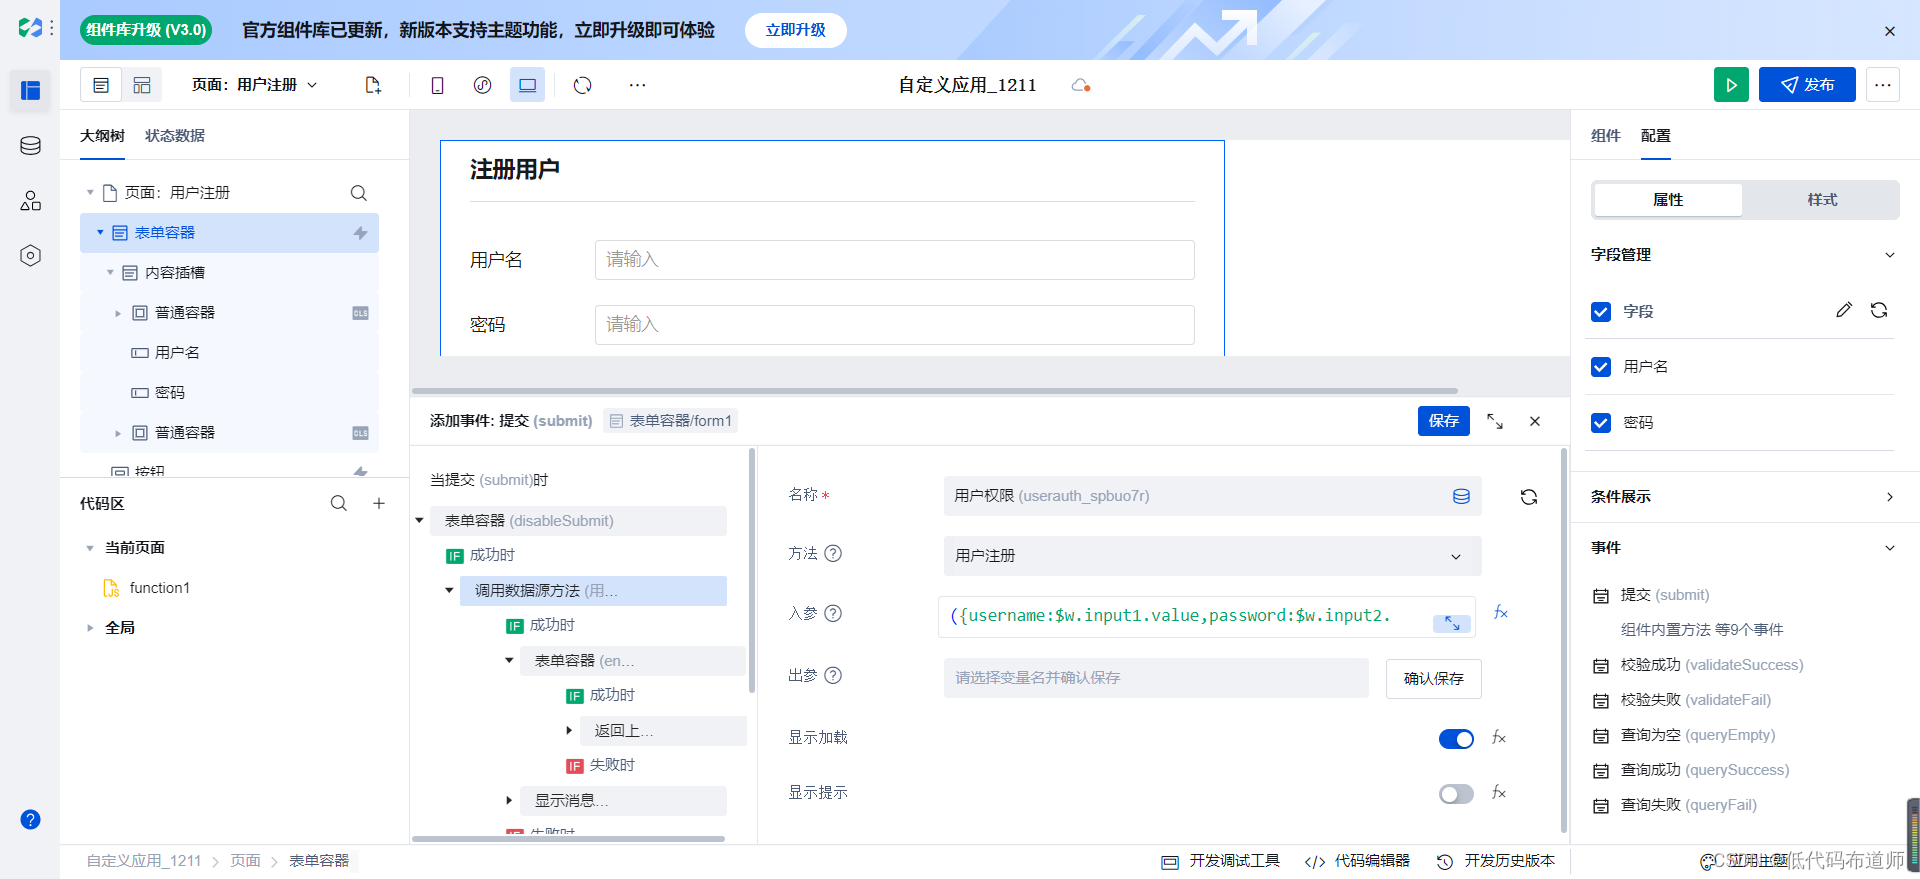Close the event editor panel

point(1535,421)
